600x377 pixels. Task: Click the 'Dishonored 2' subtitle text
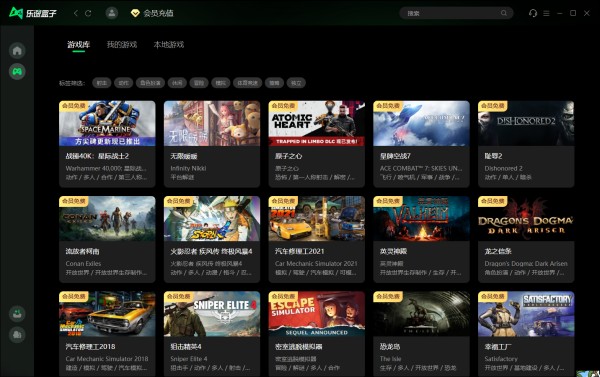504,168
